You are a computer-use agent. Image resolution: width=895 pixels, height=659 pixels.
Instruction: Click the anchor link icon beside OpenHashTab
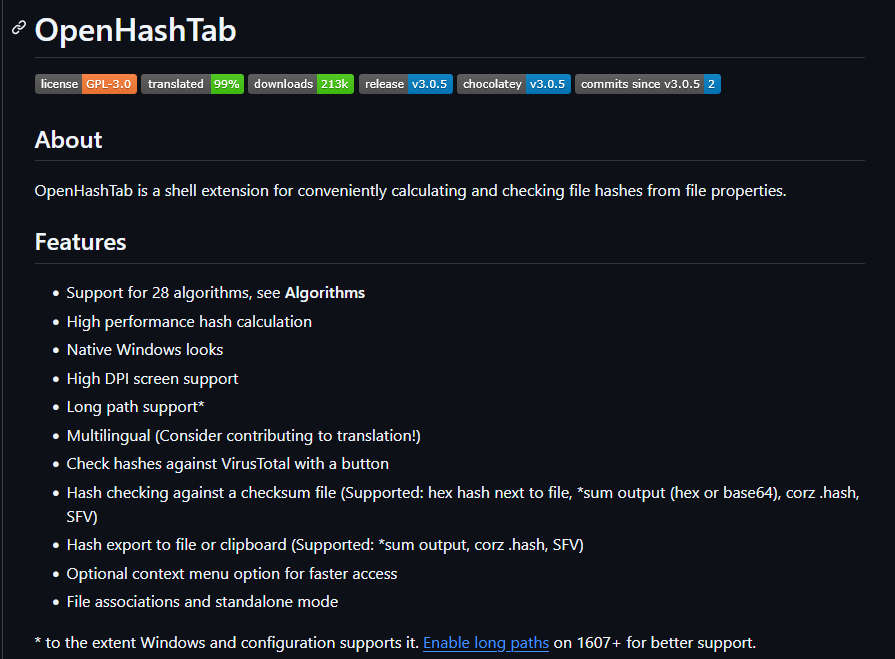18,29
